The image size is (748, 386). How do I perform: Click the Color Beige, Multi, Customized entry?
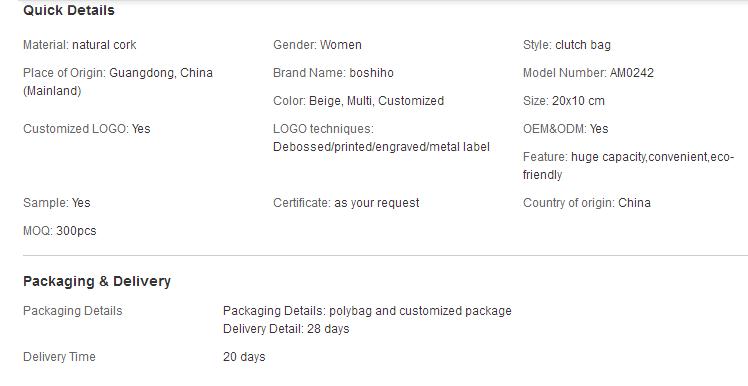pyautogui.click(x=358, y=101)
